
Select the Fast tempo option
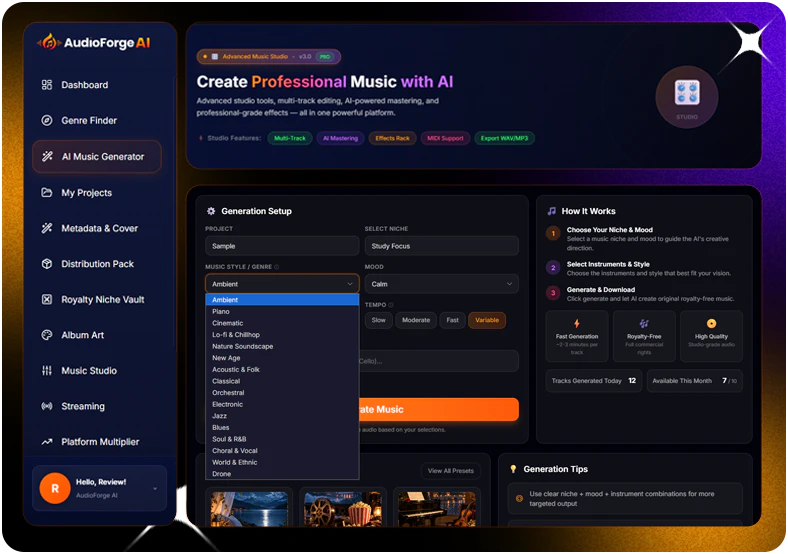point(452,320)
